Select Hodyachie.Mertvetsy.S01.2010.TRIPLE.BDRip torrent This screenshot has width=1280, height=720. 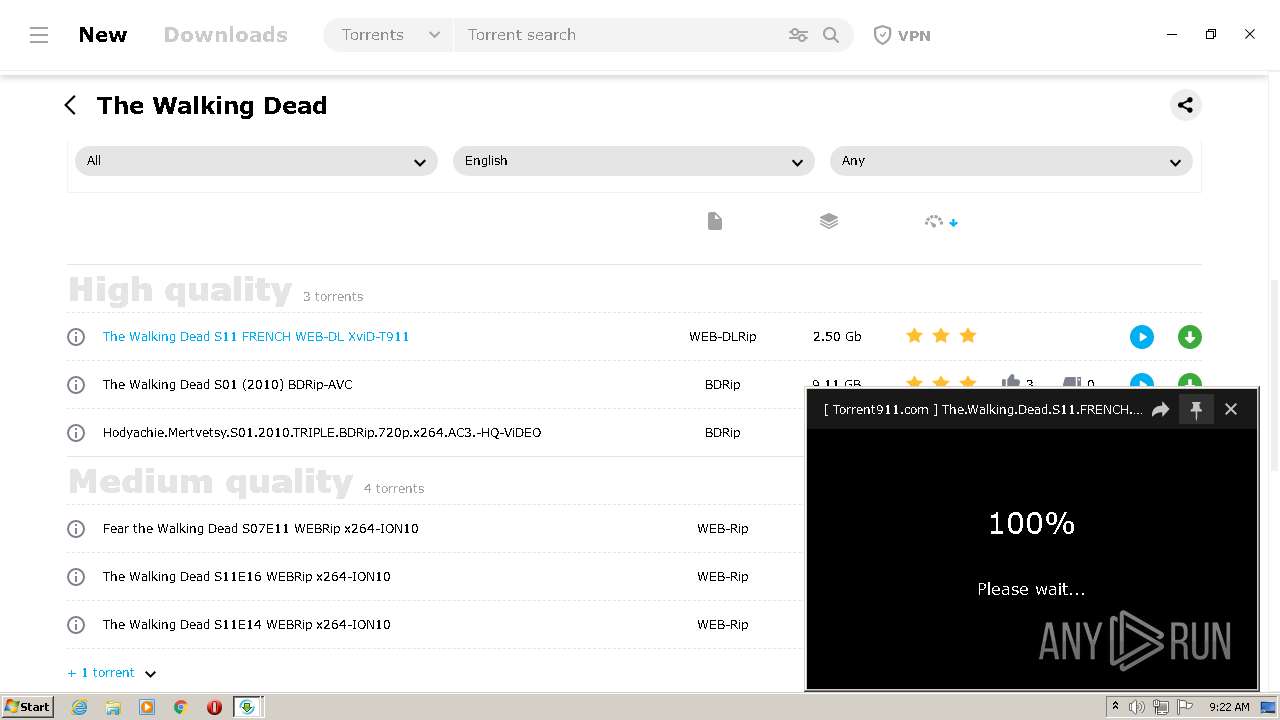click(x=322, y=433)
